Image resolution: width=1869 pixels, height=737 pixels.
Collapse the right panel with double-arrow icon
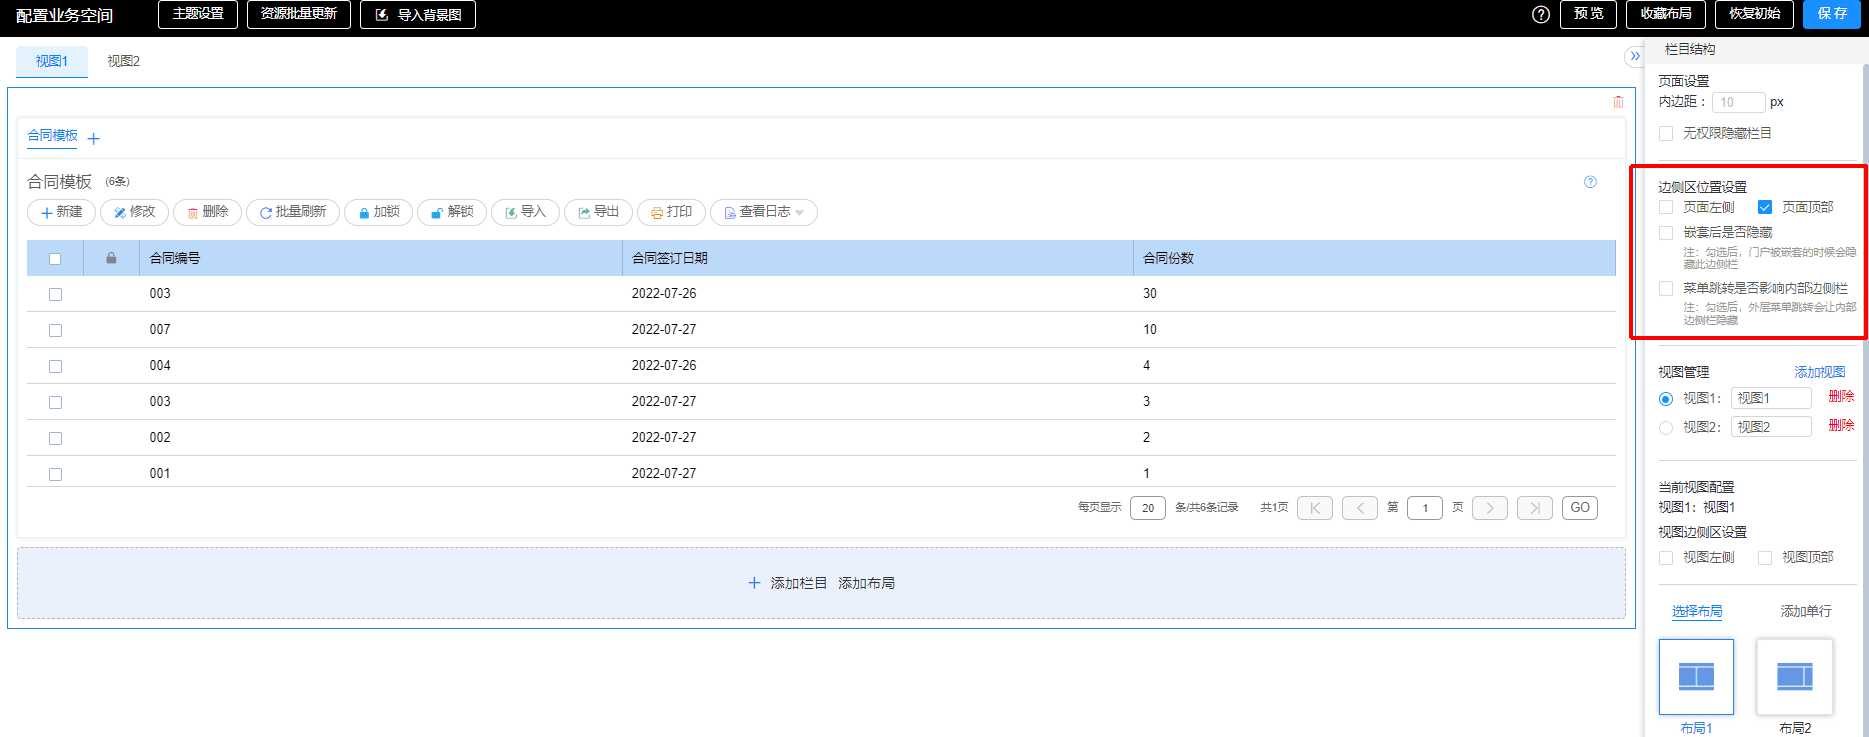1634,57
